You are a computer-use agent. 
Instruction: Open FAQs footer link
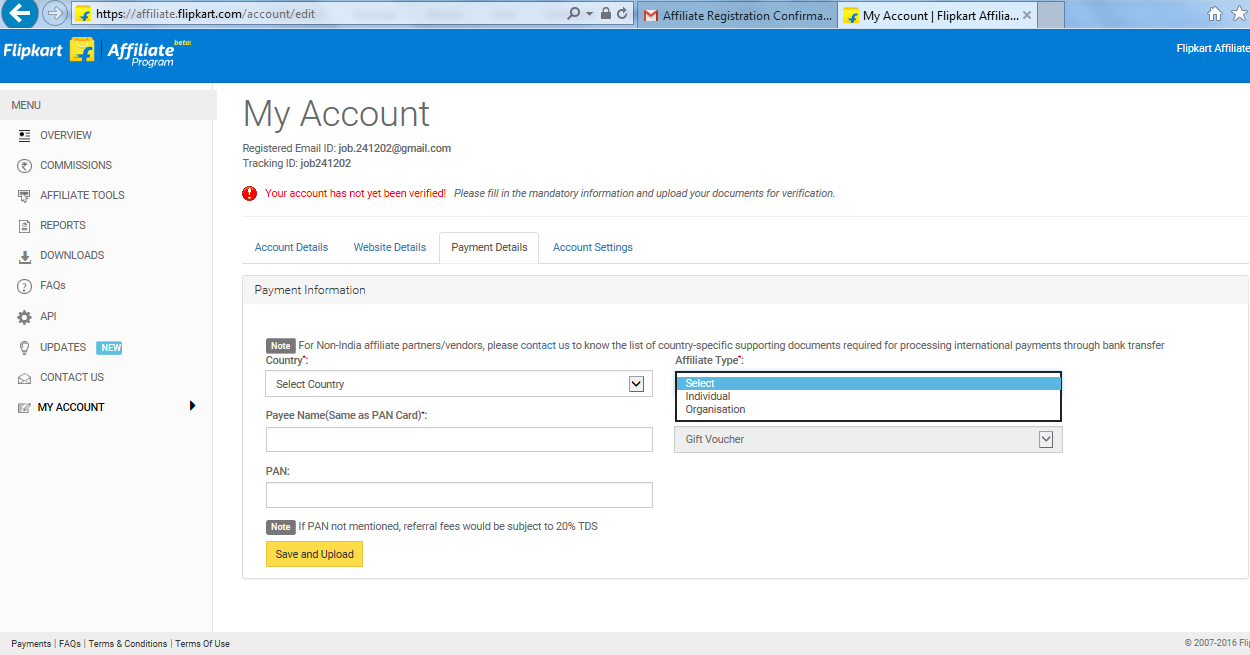pos(69,644)
